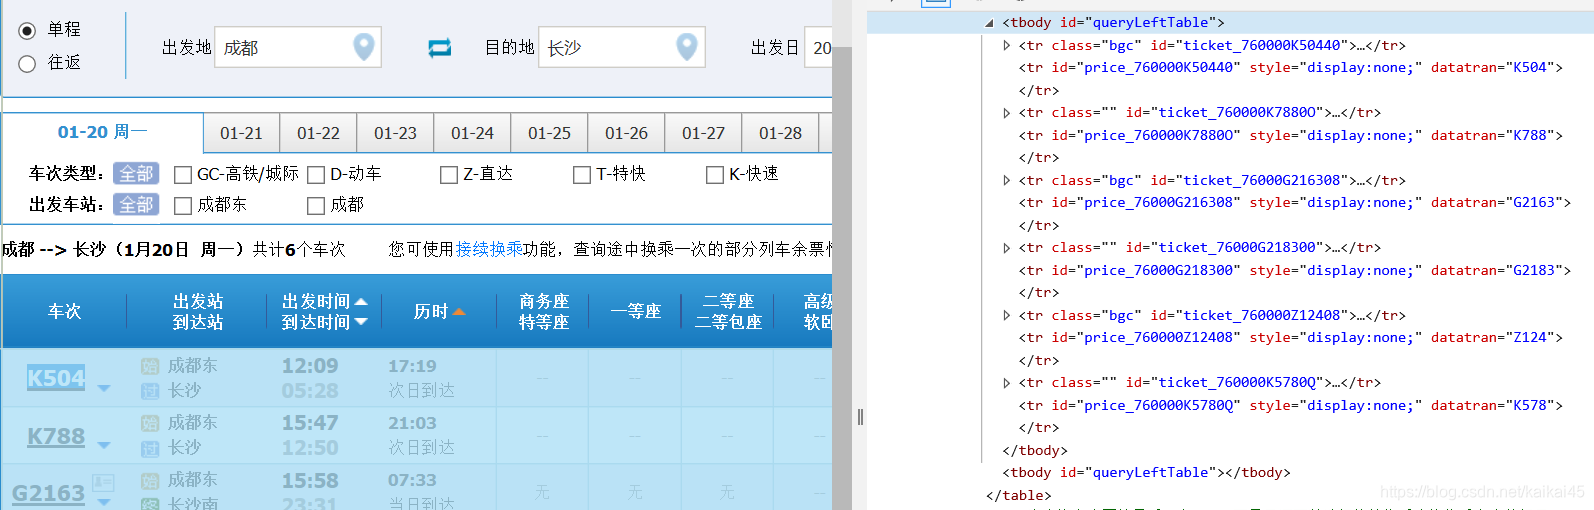The height and width of the screenshot is (510, 1594).
Task: Expand the G2163 train details arrow
Action: 104,502
